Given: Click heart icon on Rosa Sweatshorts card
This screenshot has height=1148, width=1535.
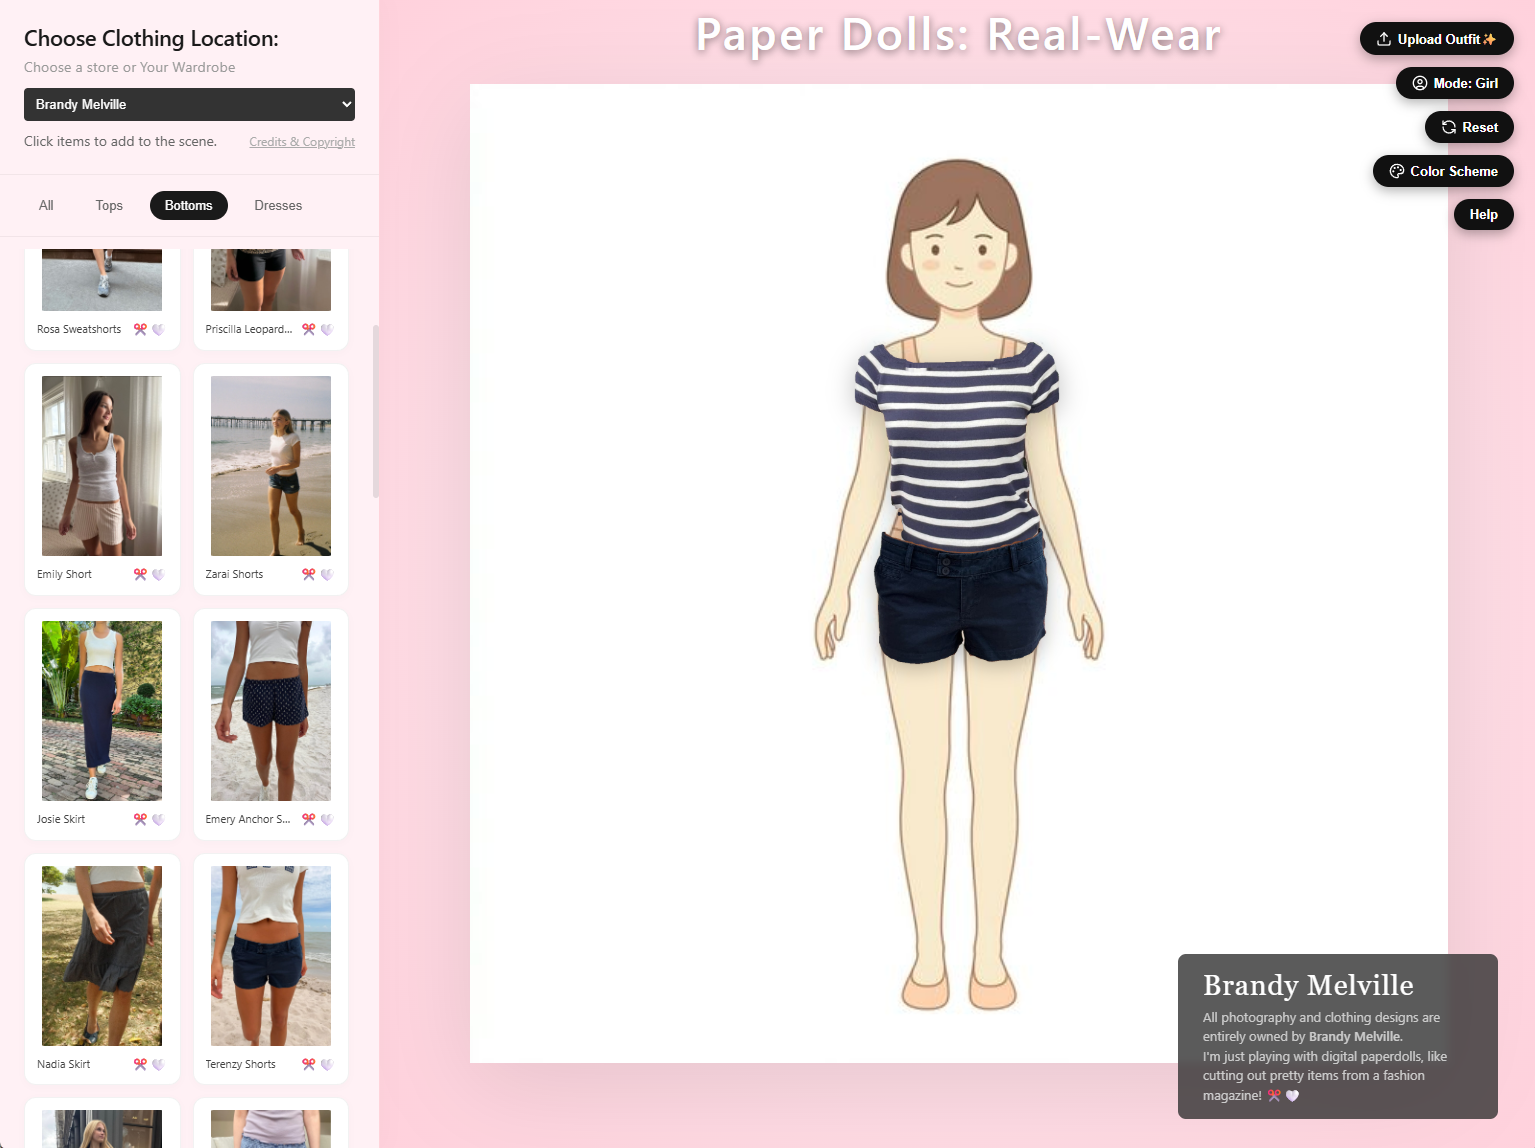Looking at the screenshot, I should point(158,329).
